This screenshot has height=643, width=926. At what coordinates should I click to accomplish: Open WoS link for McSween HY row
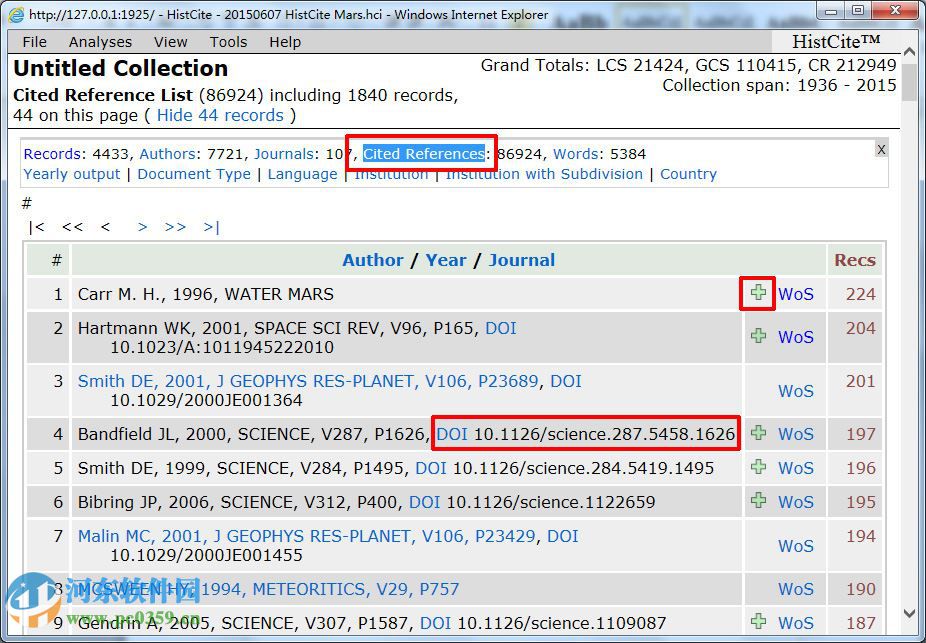click(x=795, y=589)
